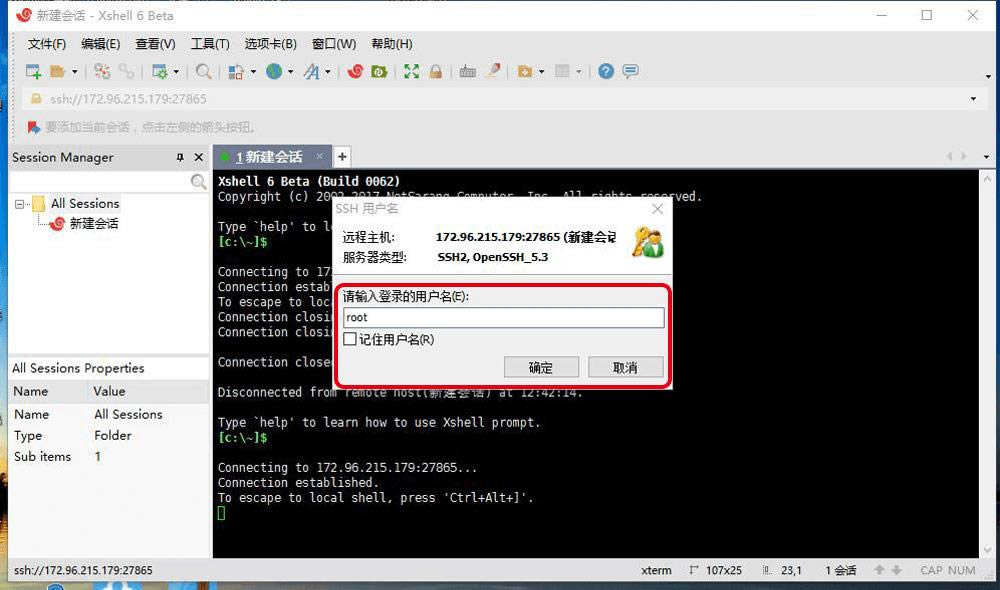Click the red bookmark flag icon
Image resolution: width=1000 pixels, height=590 pixels.
coord(34,128)
